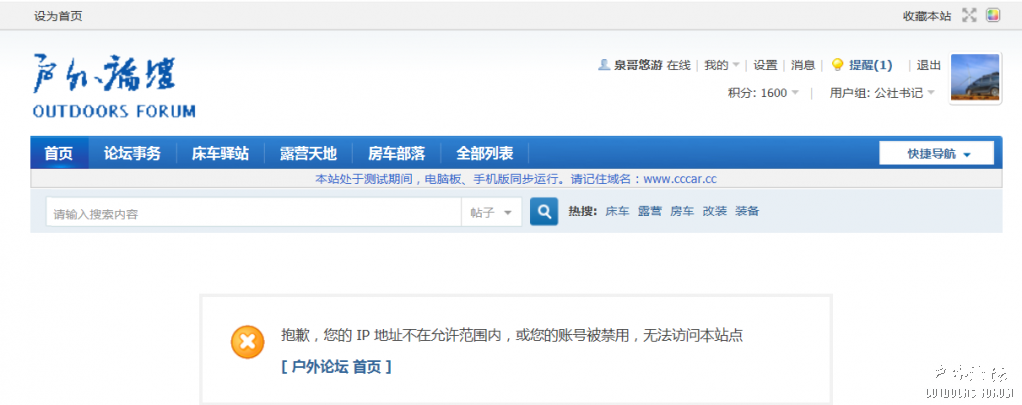Image resolution: width=1022 pixels, height=405 pixels.
Task: Click the 床车 hot search keyword
Action: (x=617, y=212)
